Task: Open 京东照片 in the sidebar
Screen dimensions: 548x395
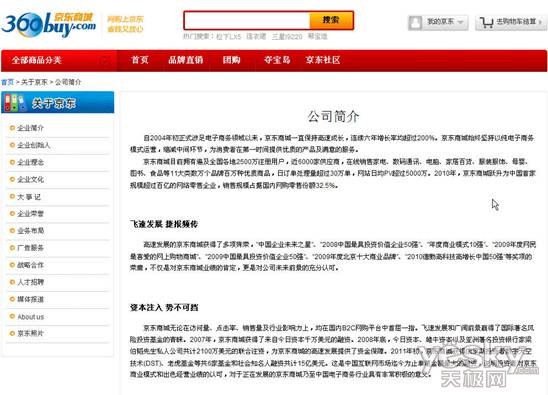Action: (x=31, y=333)
